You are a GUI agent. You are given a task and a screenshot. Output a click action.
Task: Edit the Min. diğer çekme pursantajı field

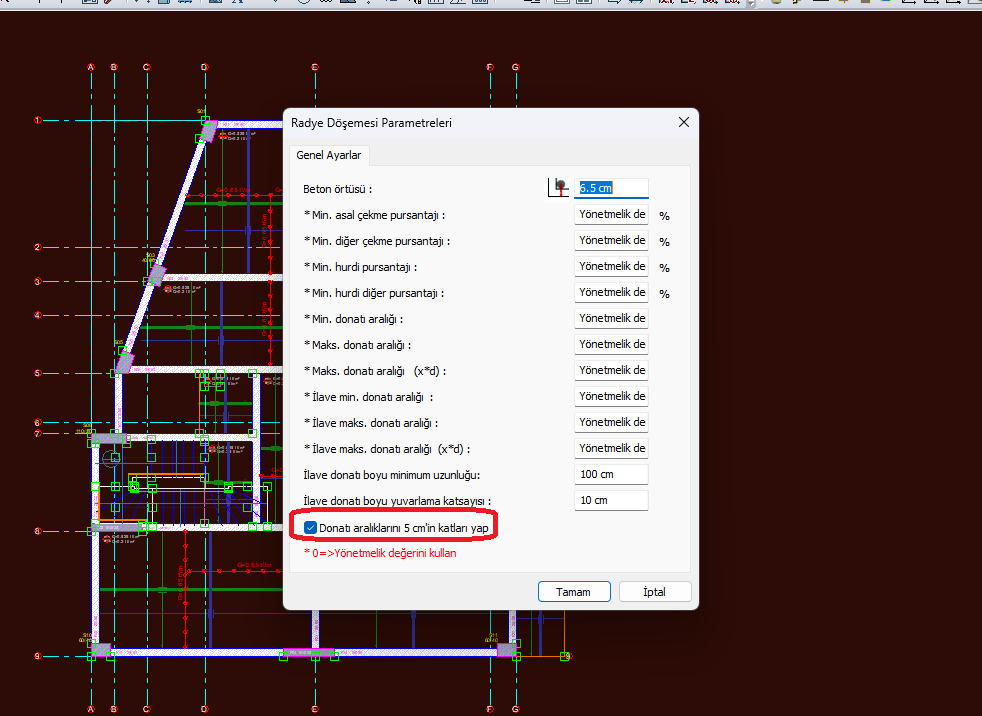[611, 240]
